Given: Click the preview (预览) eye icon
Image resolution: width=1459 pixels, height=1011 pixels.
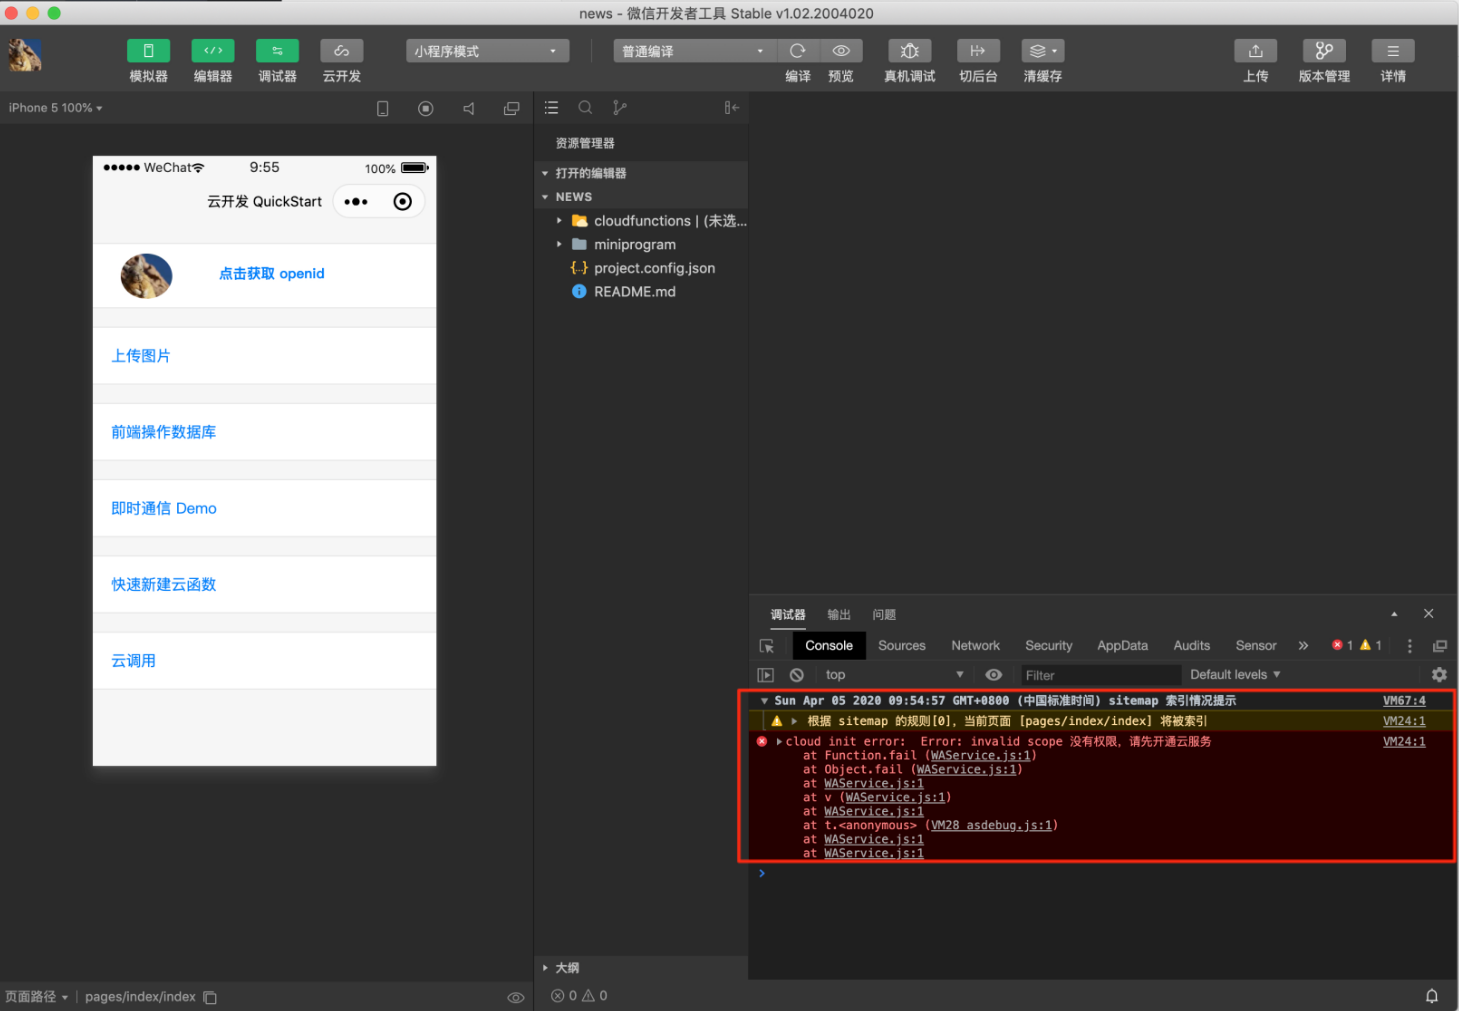Looking at the screenshot, I should (x=841, y=51).
